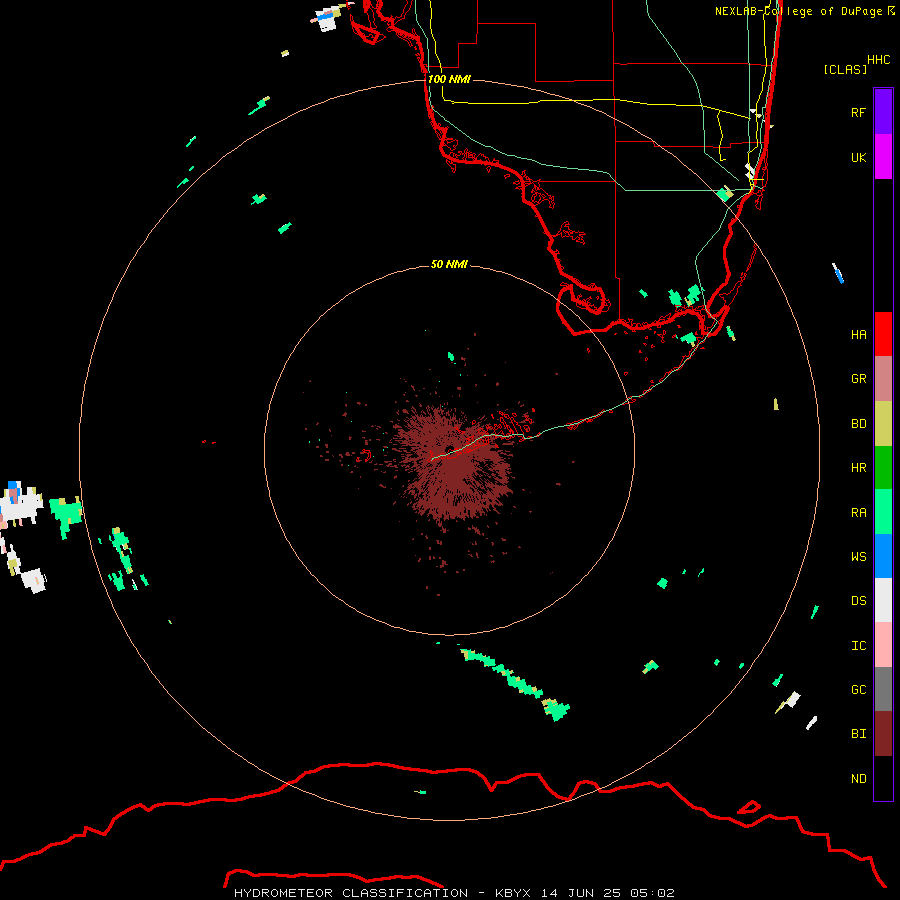The image size is (900, 900).
Task: Click the "GR" legend label
Action: click(859, 379)
